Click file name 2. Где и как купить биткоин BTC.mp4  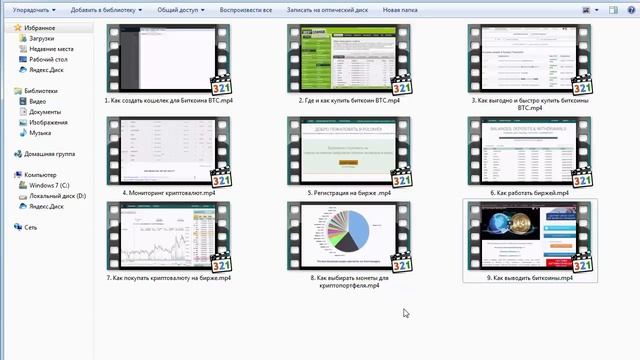click(x=349, y=100)
